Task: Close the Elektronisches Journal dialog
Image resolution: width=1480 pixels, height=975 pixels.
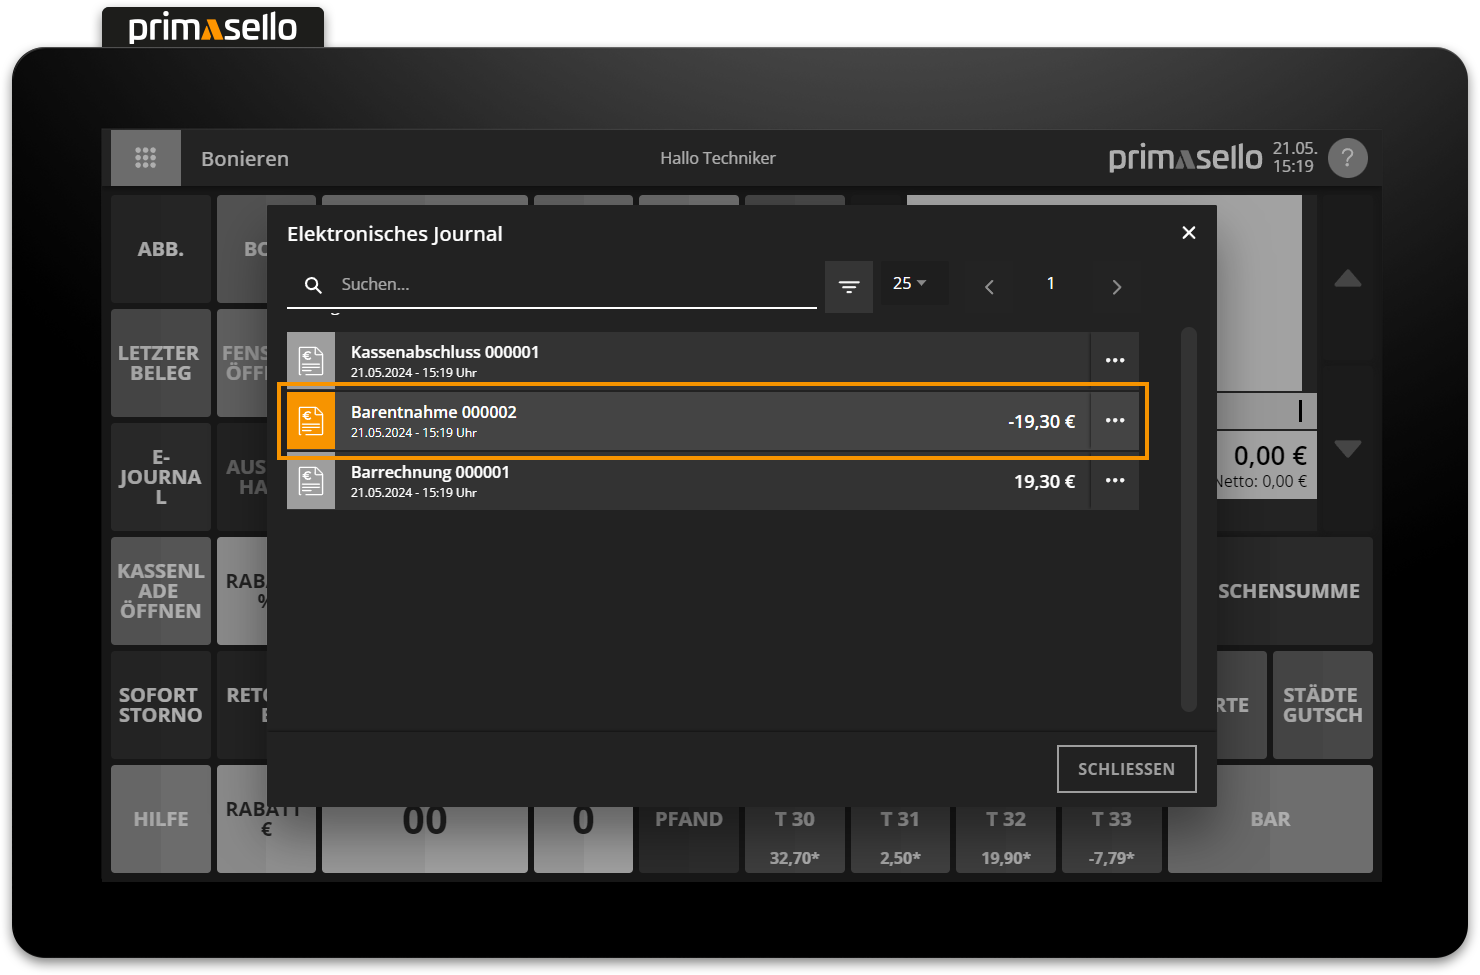Action: (x=1188, y=233)
